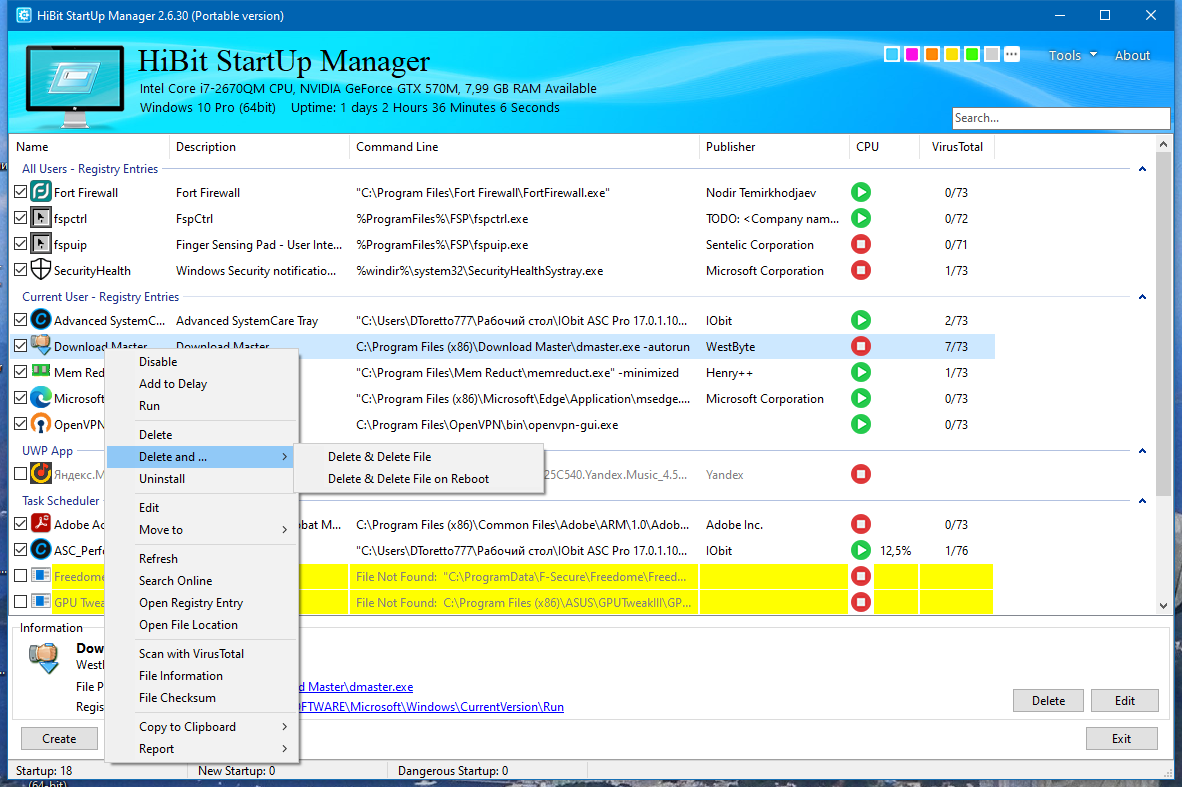Choose Add to Delay in context menu
The width and height of the screenshot is (1182, 787).
[x=202, y=384]
